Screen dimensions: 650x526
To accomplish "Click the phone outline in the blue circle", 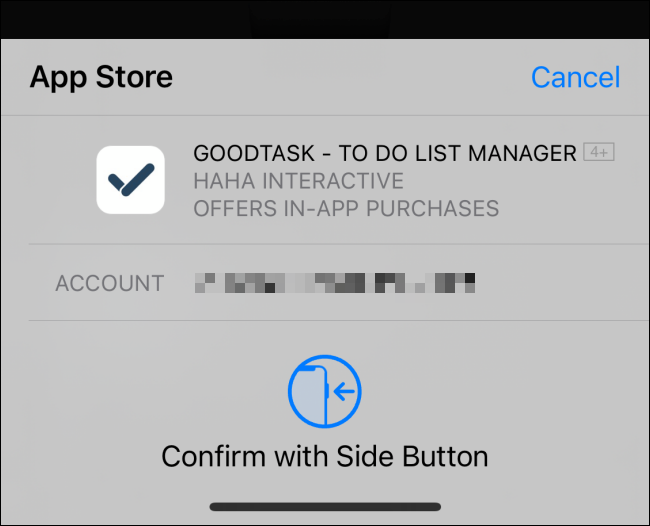I will point(313,393).
